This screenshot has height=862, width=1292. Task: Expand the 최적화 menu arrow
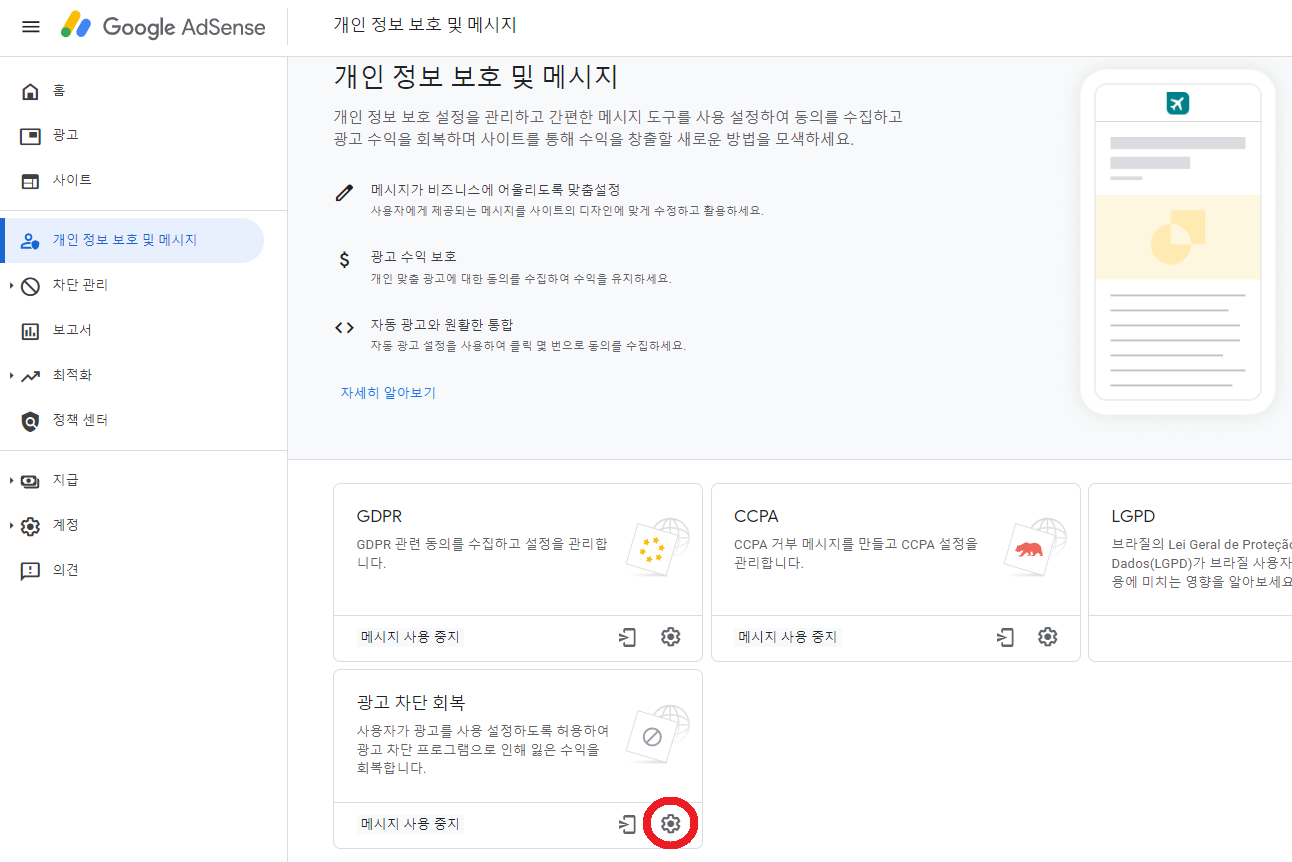[12, 376]
